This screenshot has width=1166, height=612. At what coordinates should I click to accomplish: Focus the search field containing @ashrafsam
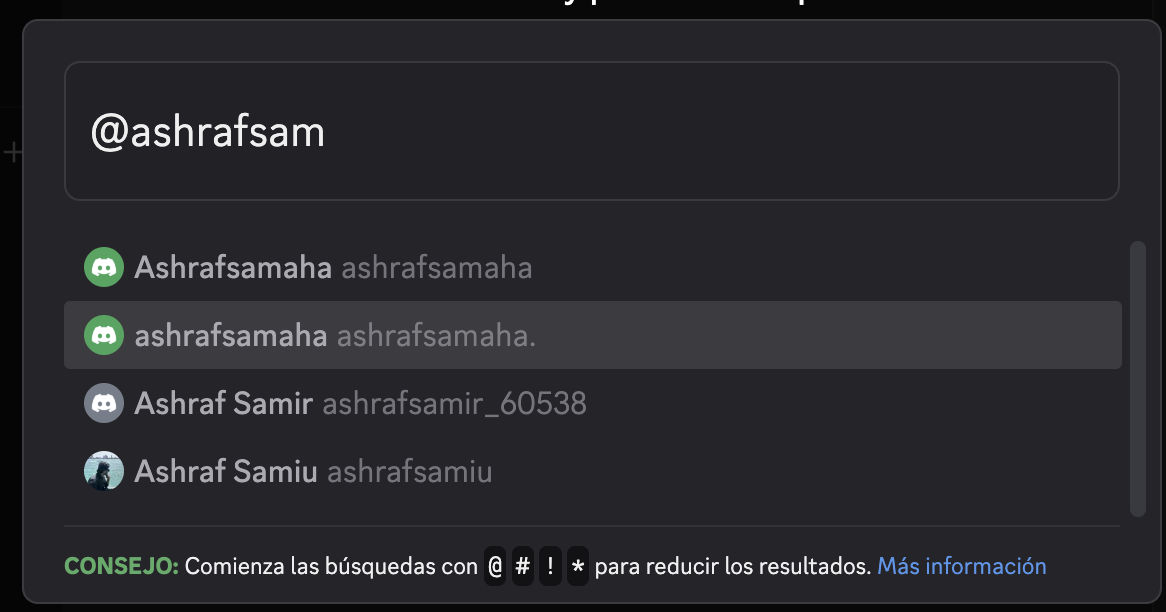[591, 131]
